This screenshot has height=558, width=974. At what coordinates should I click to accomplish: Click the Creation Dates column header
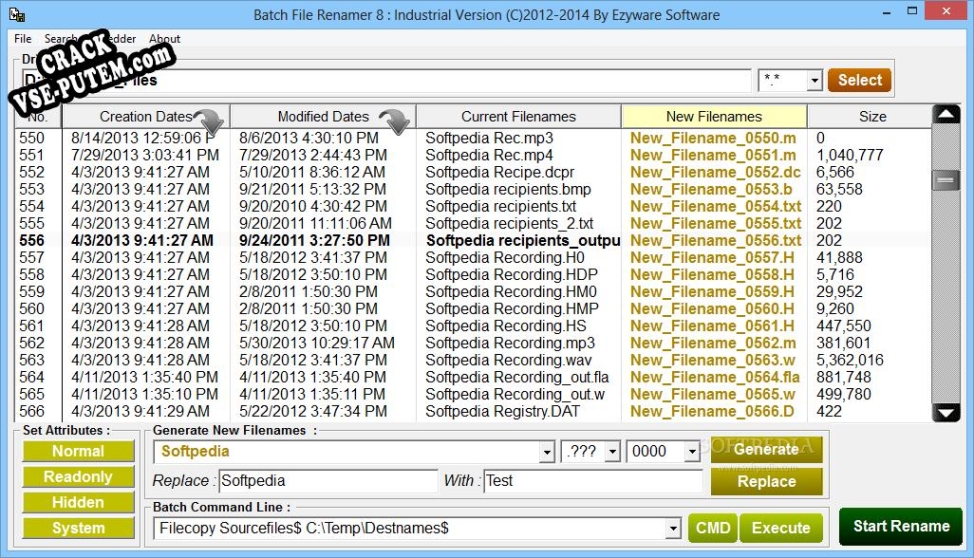(x=146, y=116)
